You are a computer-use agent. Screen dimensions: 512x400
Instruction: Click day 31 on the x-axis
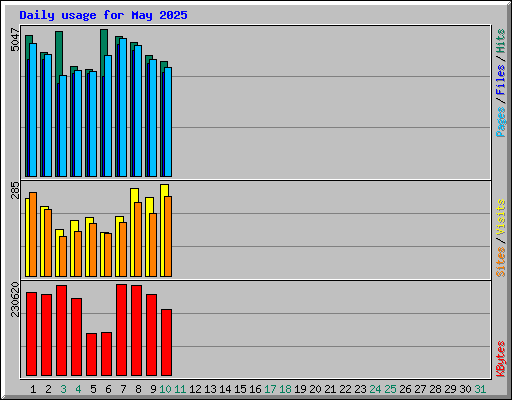pyautogui.click(x=480, y=389)
